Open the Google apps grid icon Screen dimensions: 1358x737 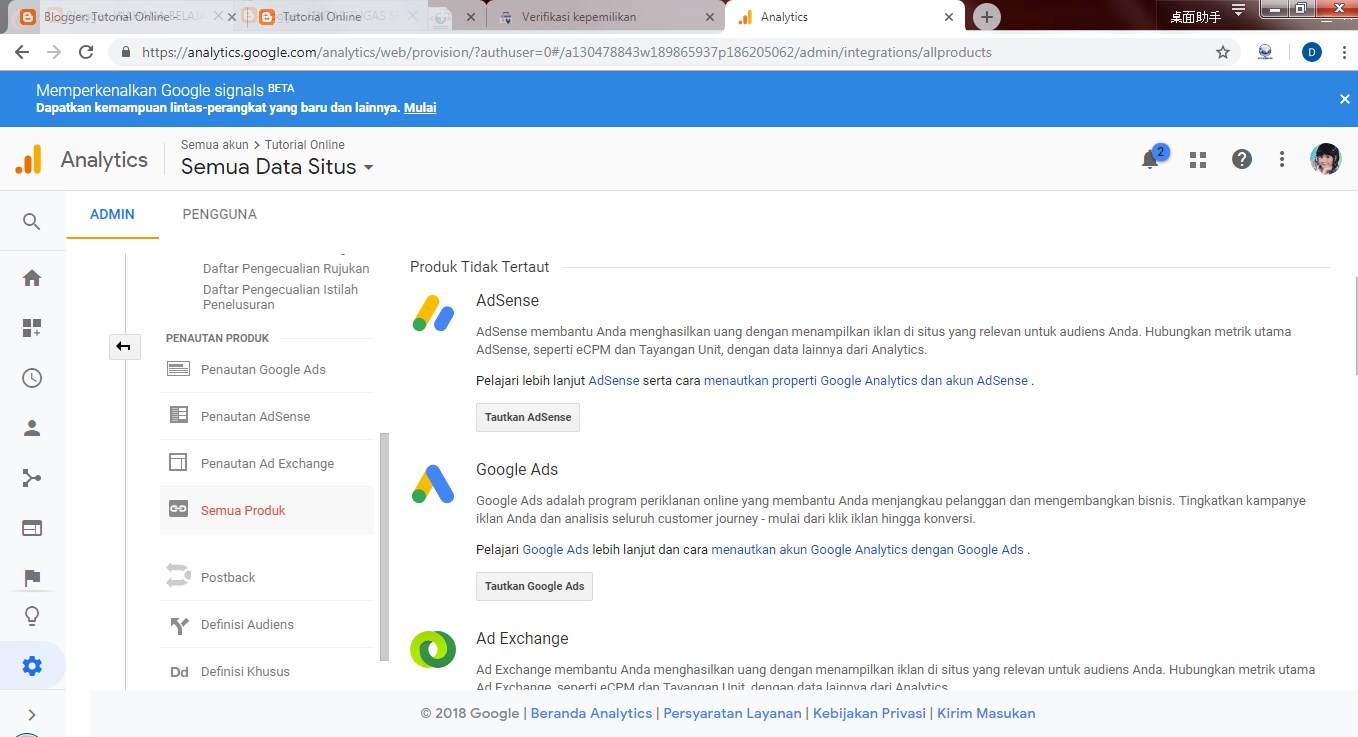(x=1198, y=160)
